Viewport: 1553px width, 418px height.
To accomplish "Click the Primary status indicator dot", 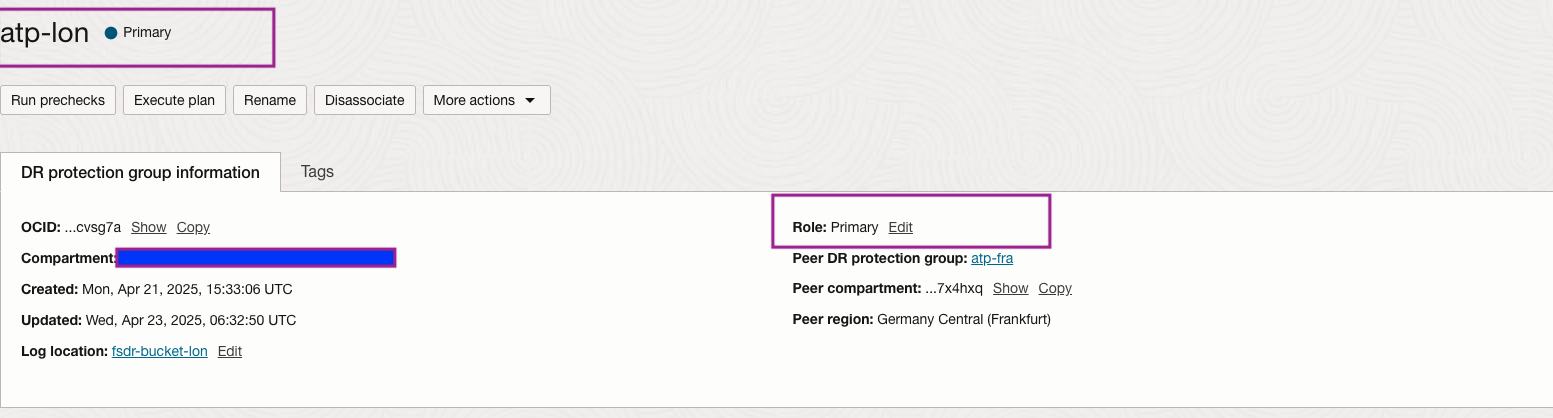I will [x=111, y=33].
